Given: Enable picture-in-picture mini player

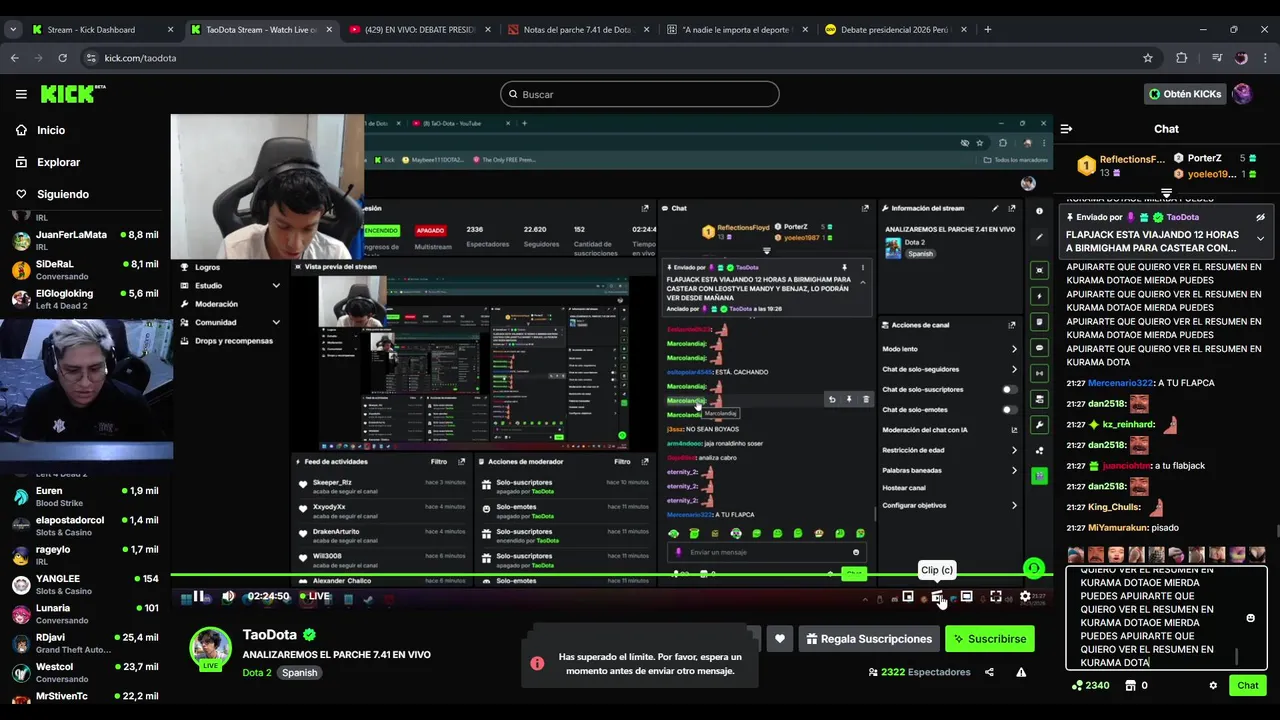Looking at the screenshot, I should pyautogui.click(x=908, y=597).
